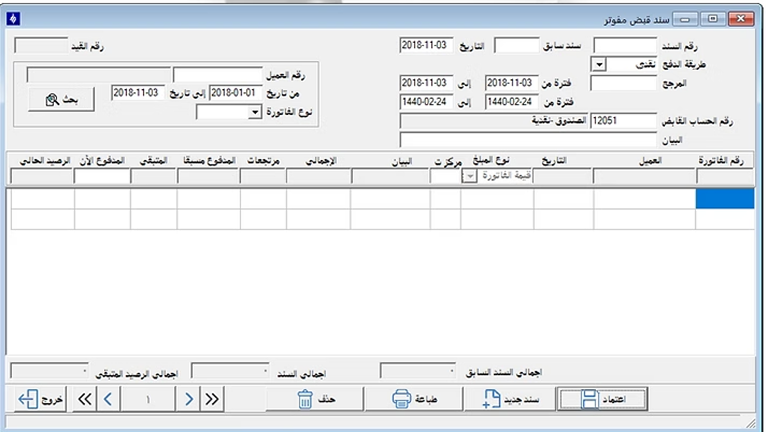Click the current balance (الرصيد الحالي) column header
Viewport: 768px width, 432px height.
(x=45, y=161)
